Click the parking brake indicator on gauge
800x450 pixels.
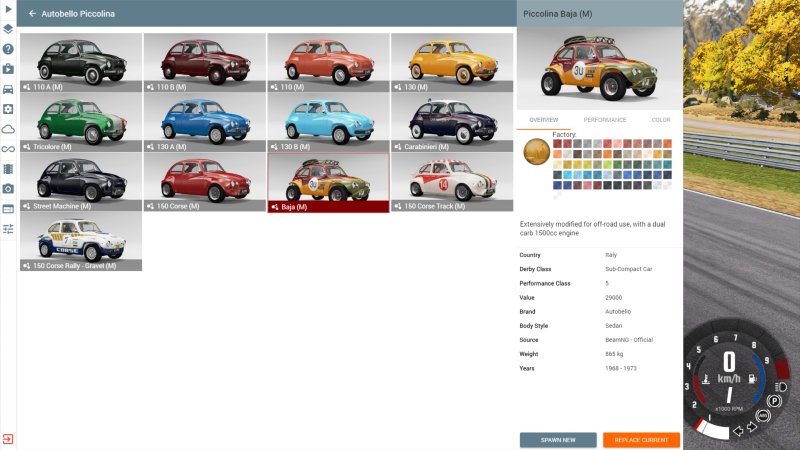coord(774,401)
